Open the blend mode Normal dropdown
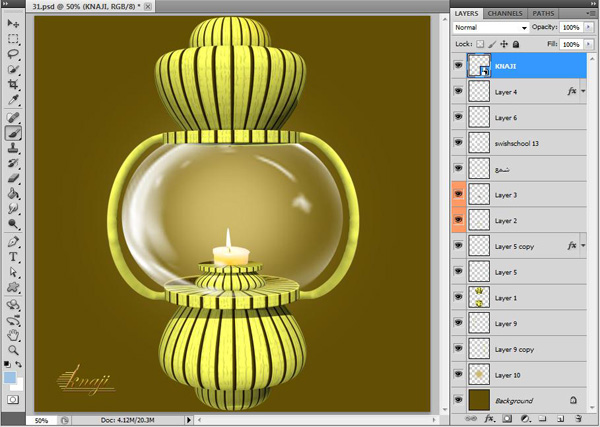Screen dimensions: 600x427 (500, 28)
